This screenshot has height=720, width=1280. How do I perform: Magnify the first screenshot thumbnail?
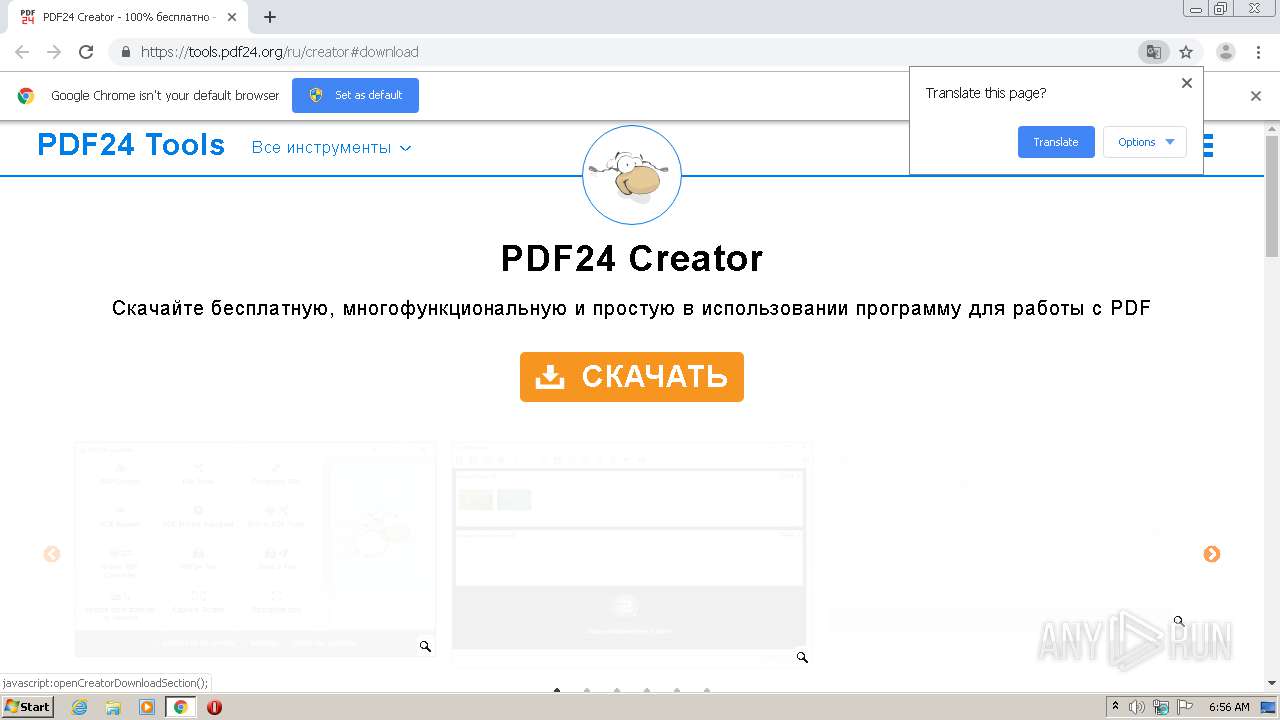[x=425, y=647]
